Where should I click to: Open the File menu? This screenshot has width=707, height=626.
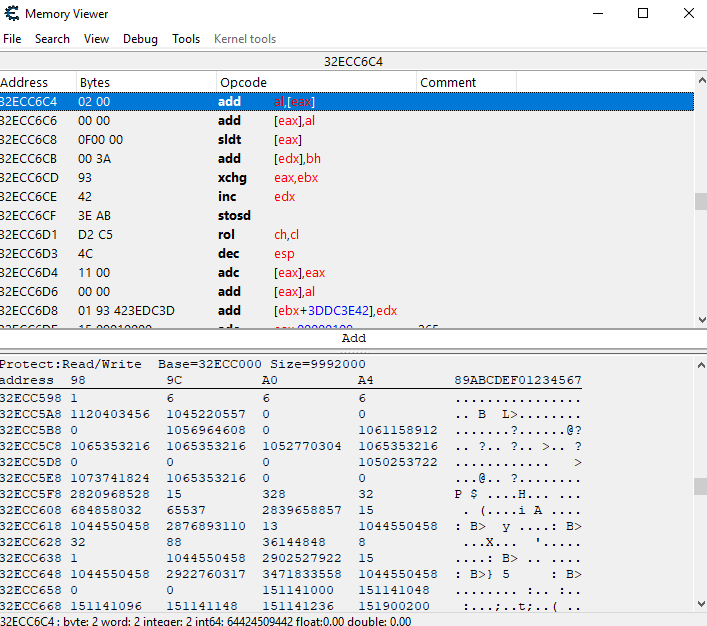(12, 39)
